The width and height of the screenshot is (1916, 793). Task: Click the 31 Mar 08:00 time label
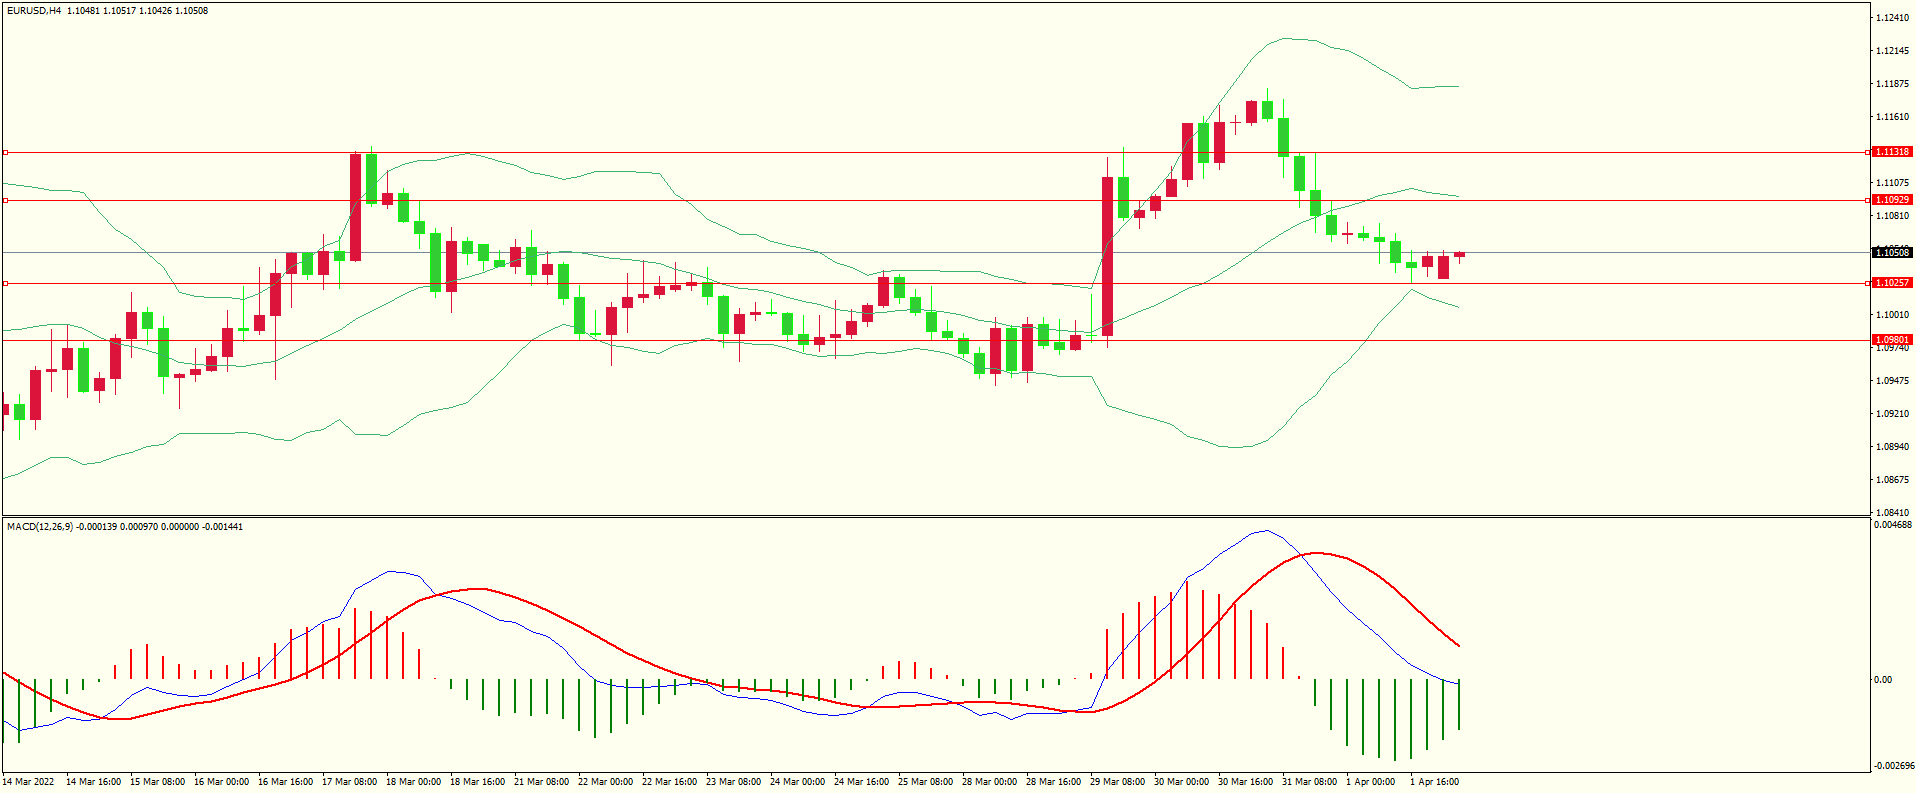[x=1310, y=782]
